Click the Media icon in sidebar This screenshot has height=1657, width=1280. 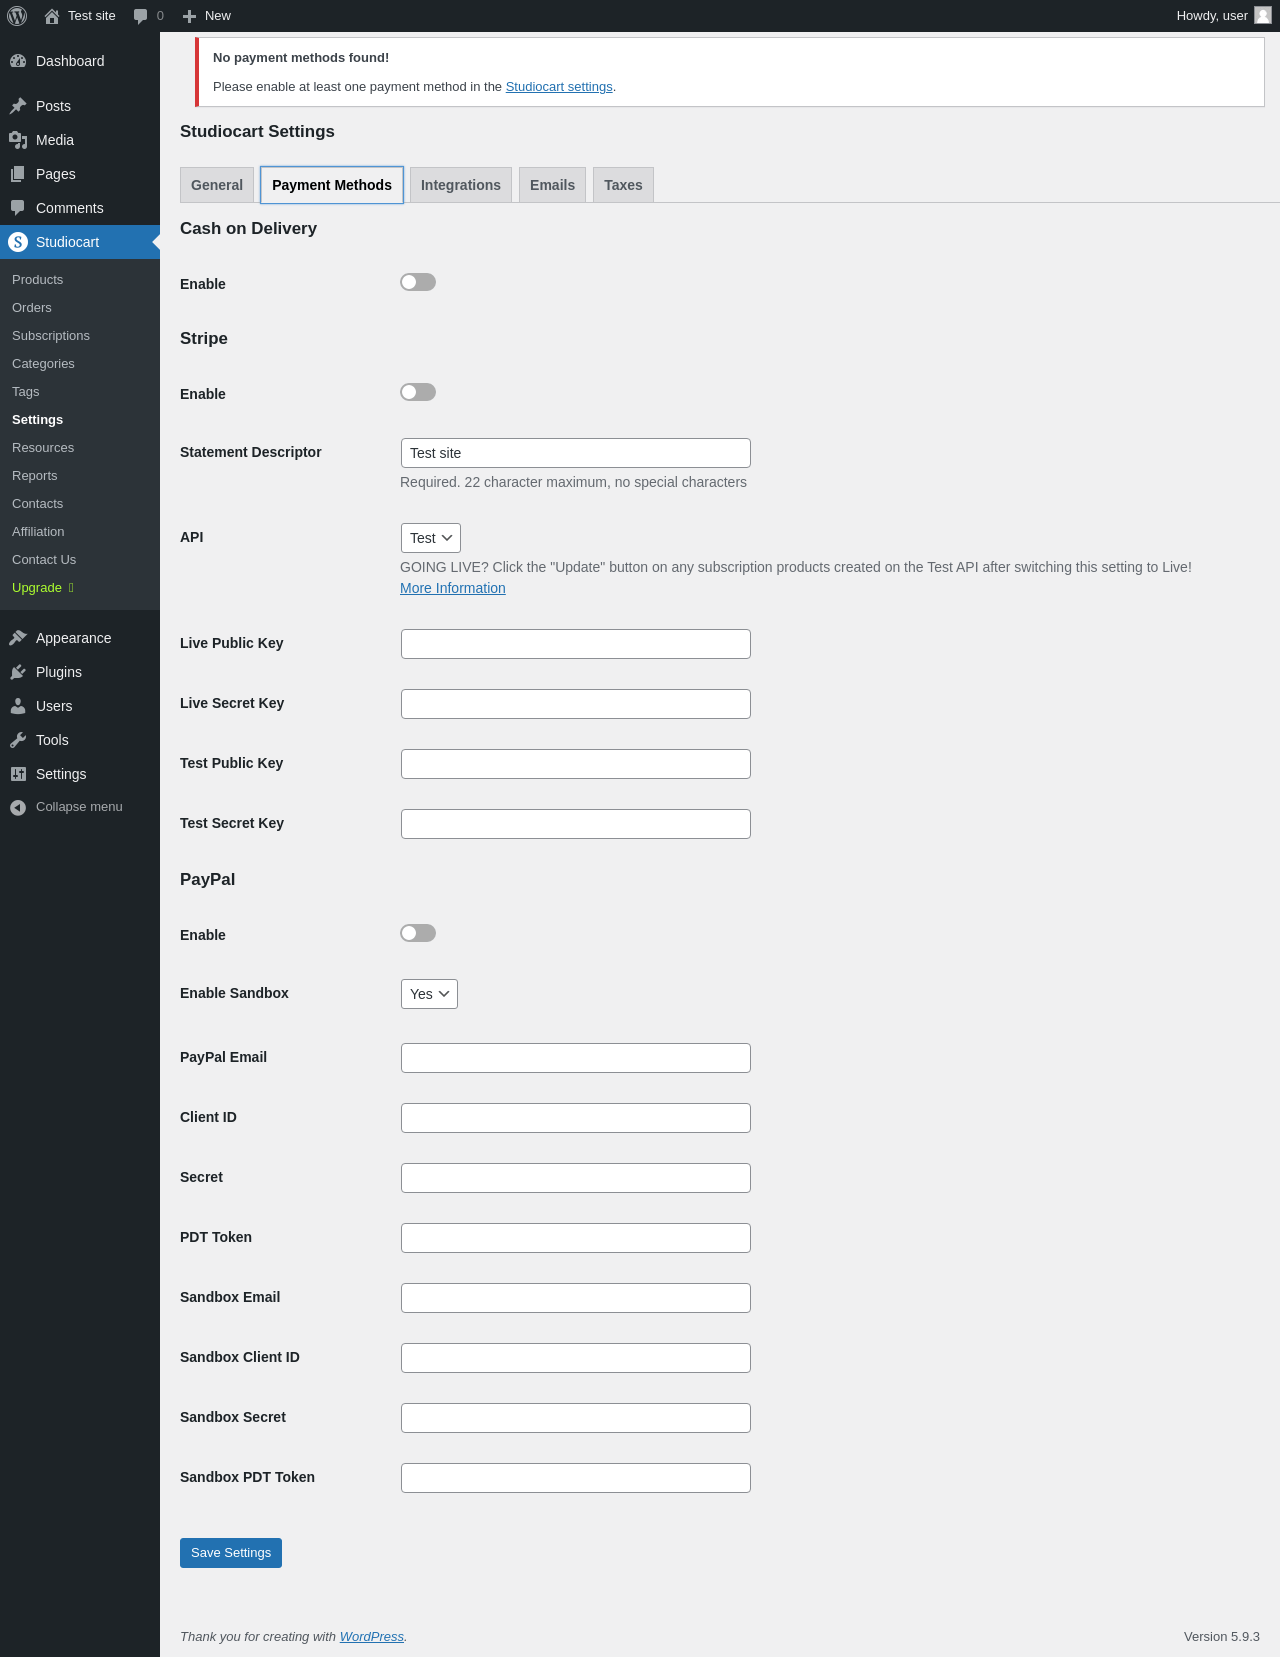18,140
